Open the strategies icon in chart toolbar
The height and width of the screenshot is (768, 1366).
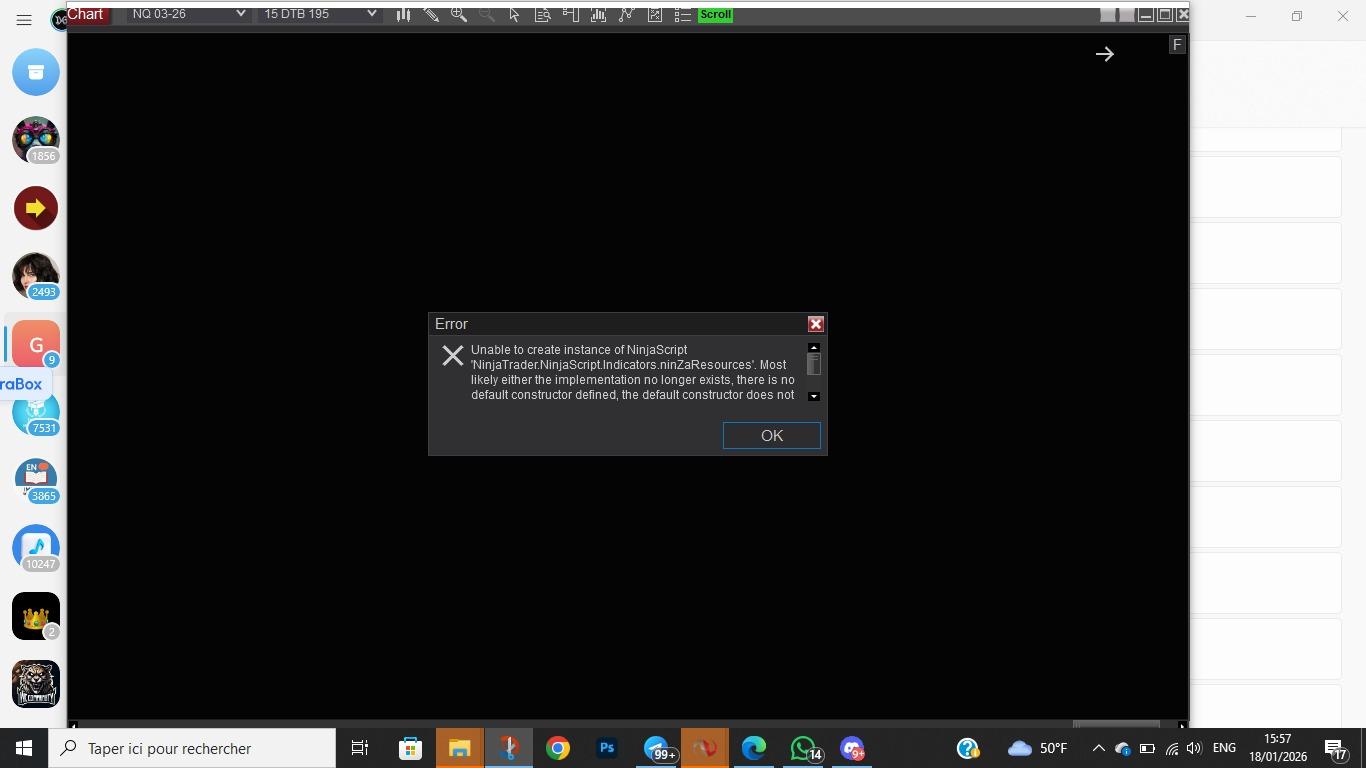(626, 15)
